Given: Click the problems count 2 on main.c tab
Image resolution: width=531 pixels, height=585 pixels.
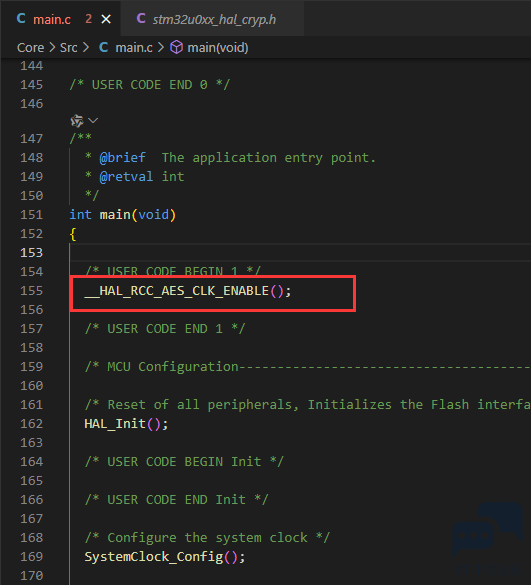Looking at the screenshot, I should (88, 19).
